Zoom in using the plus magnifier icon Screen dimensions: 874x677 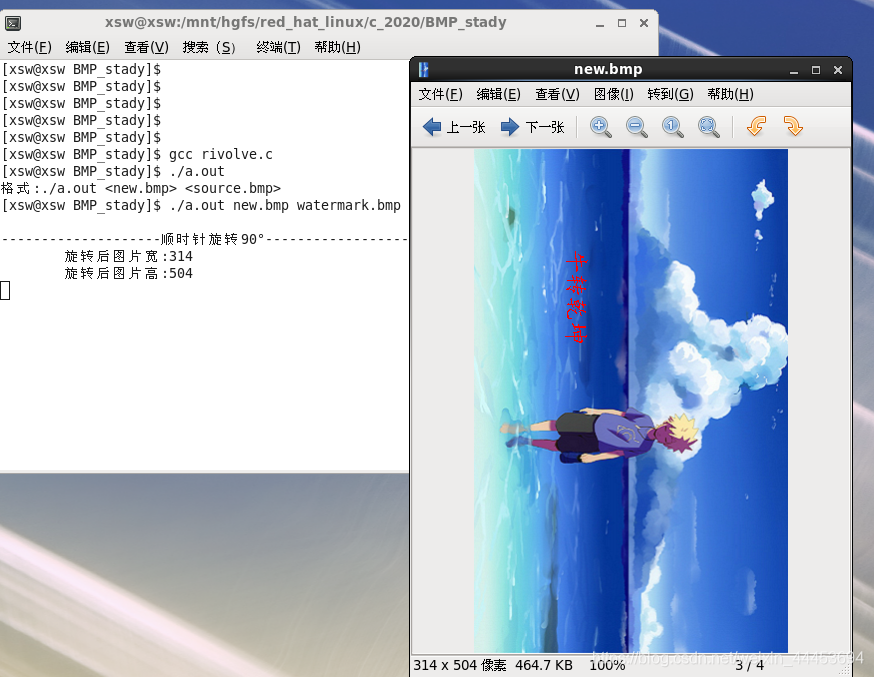tap(600, 127)
